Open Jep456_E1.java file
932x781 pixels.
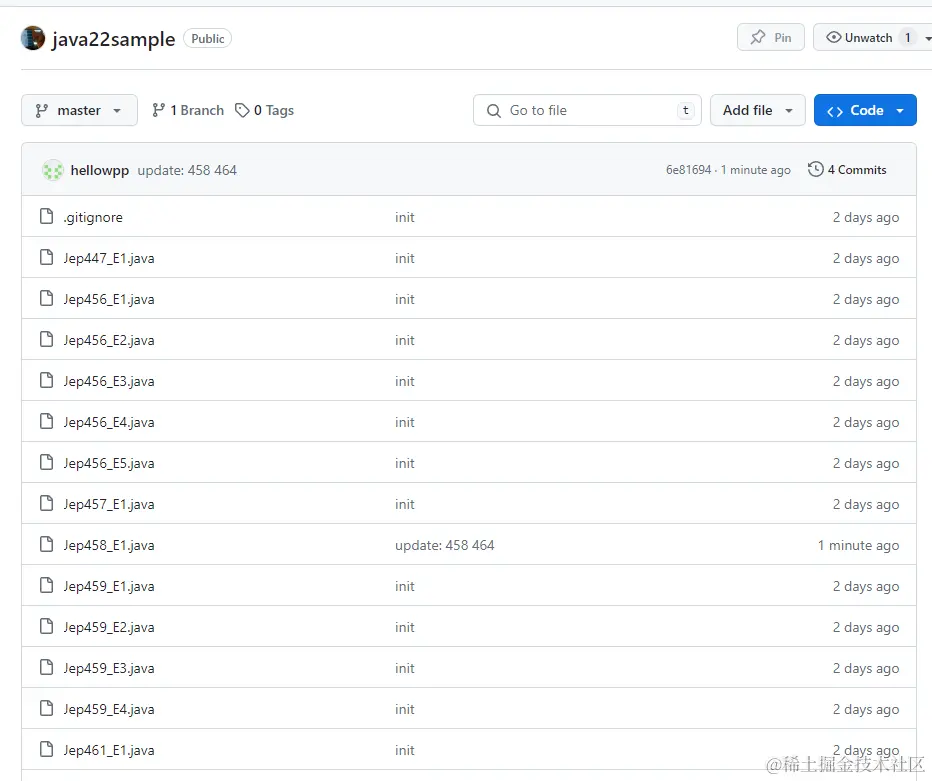pos(109,299)
